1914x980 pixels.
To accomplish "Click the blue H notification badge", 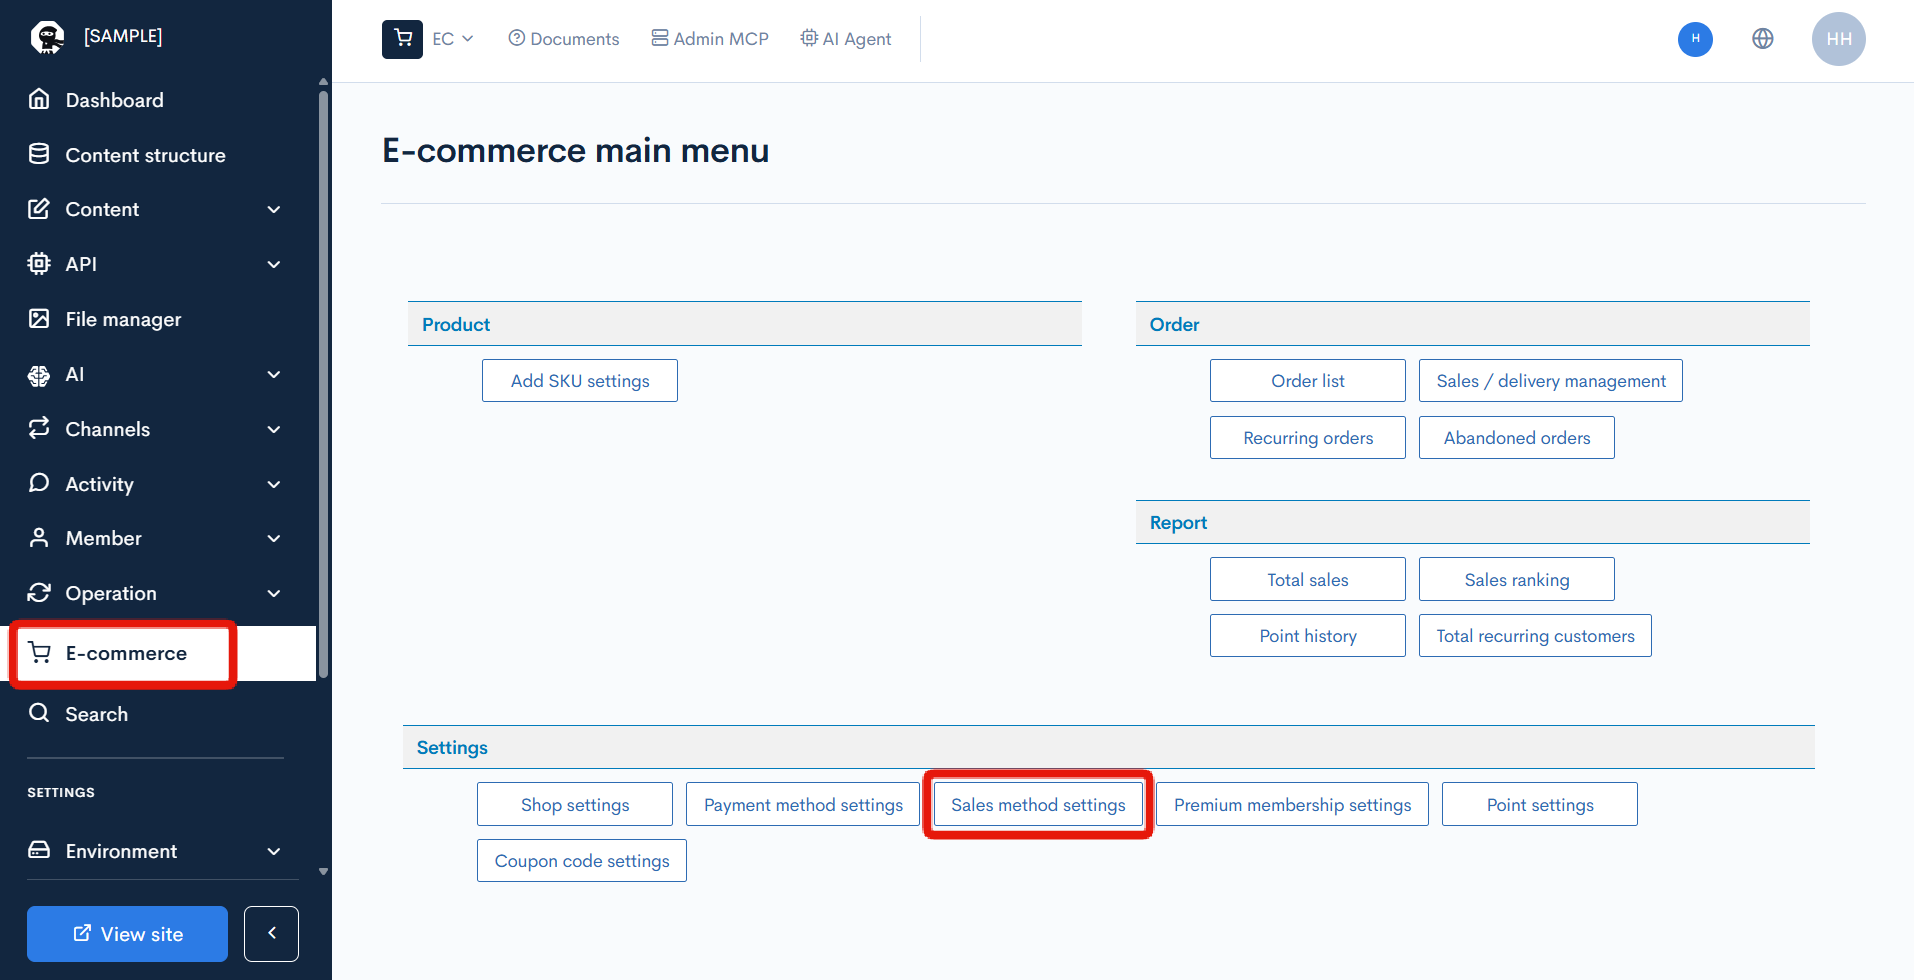I will pos(1695,39).
